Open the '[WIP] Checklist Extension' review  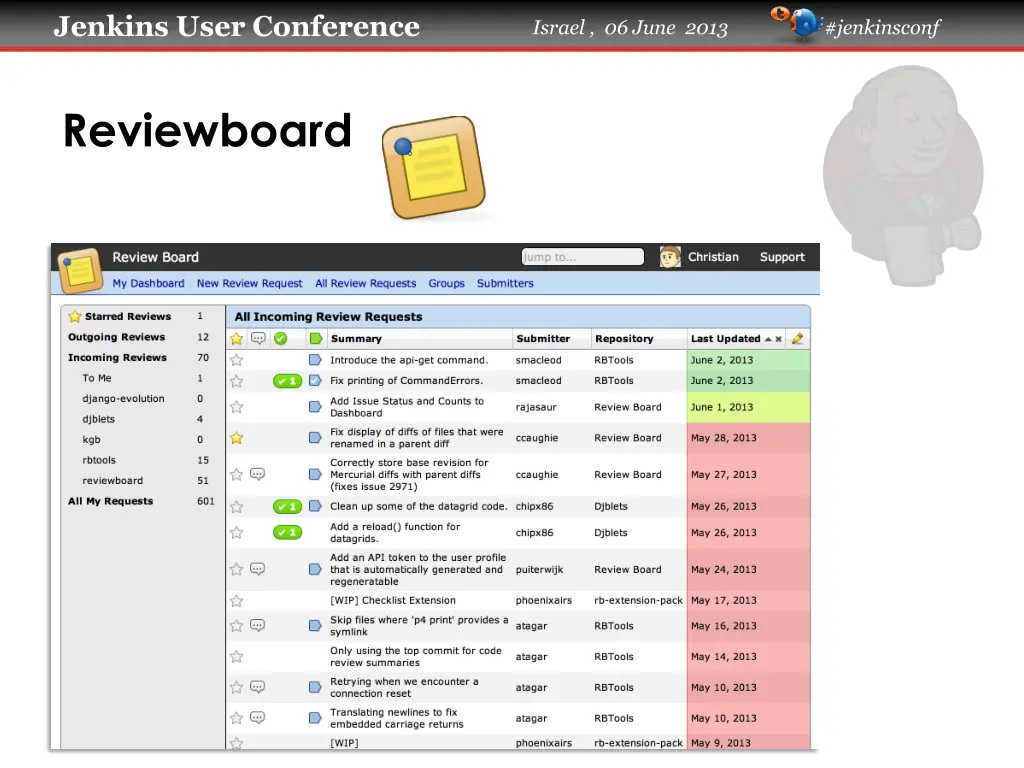click(392, 601)
